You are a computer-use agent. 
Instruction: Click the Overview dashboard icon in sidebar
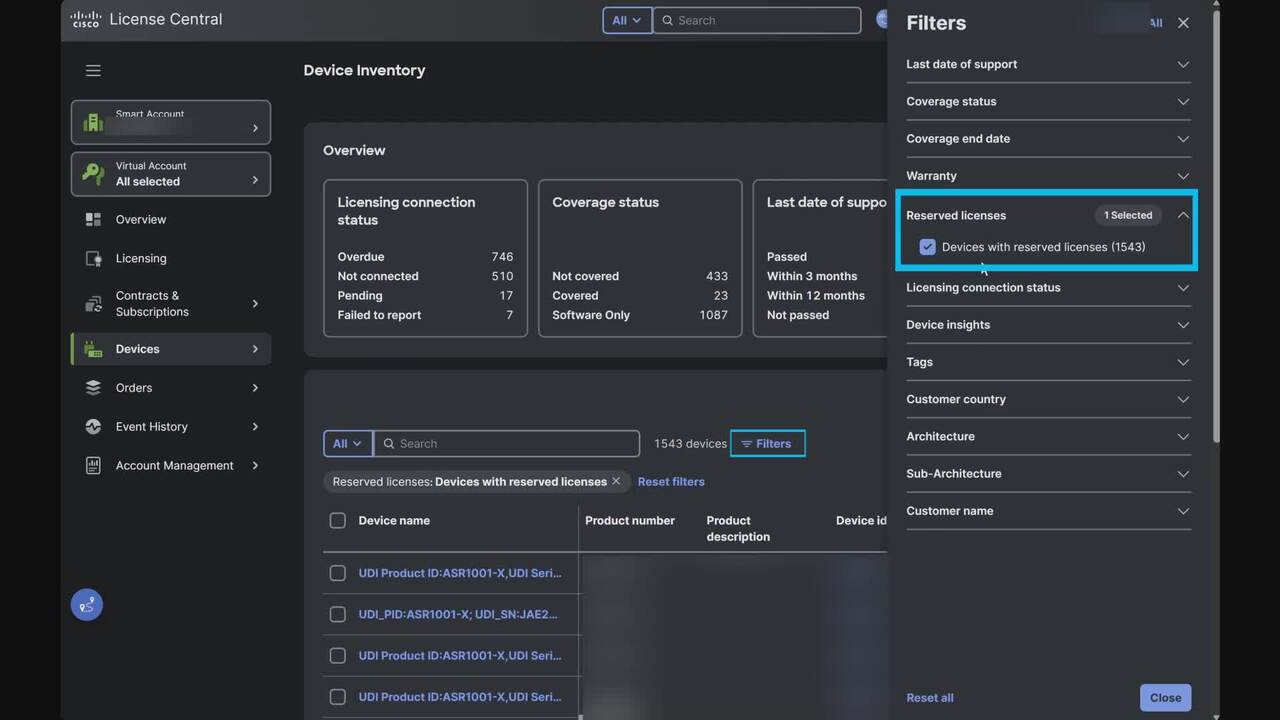coord(94,220)
